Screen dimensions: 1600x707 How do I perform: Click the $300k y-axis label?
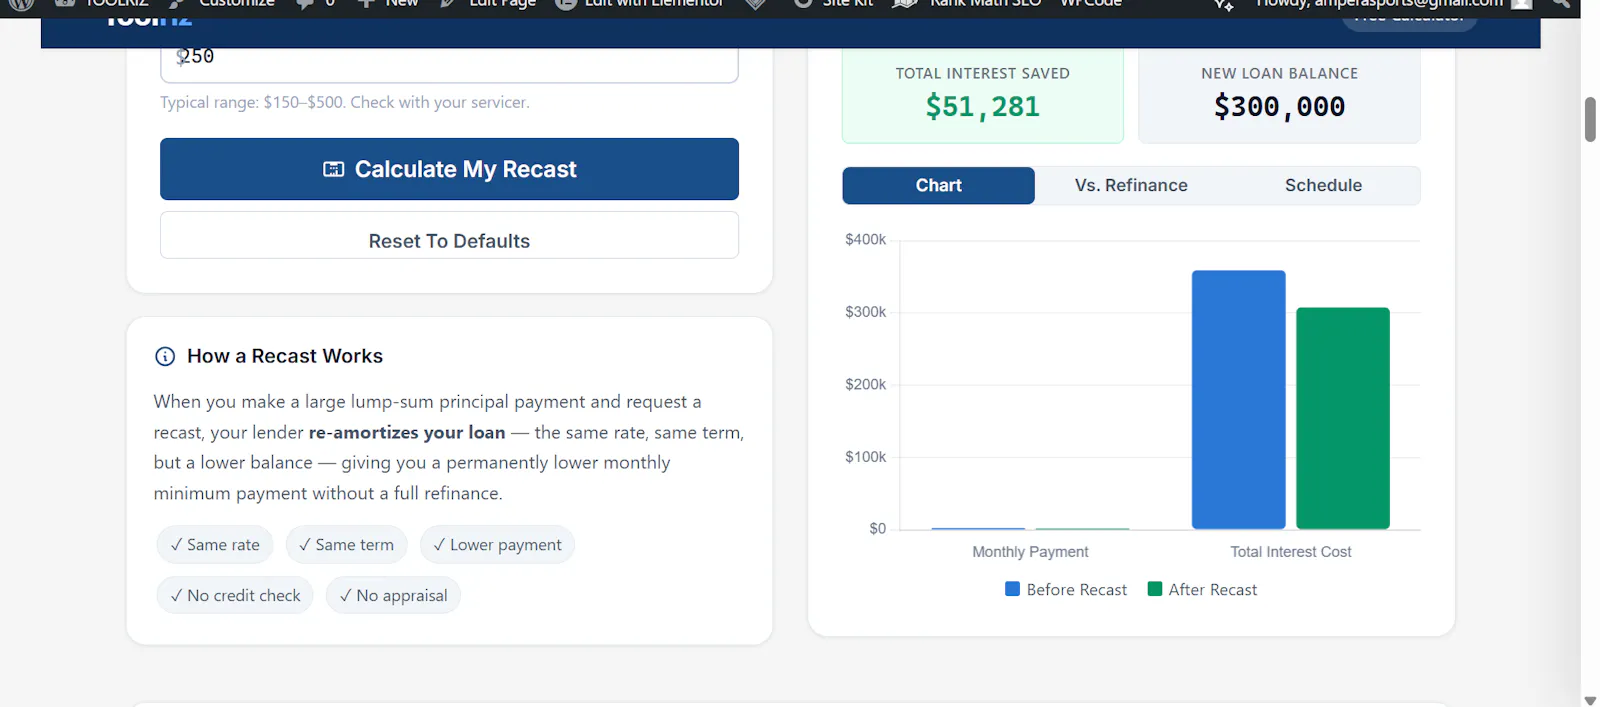pyautogui.click(x=865, y=312)
